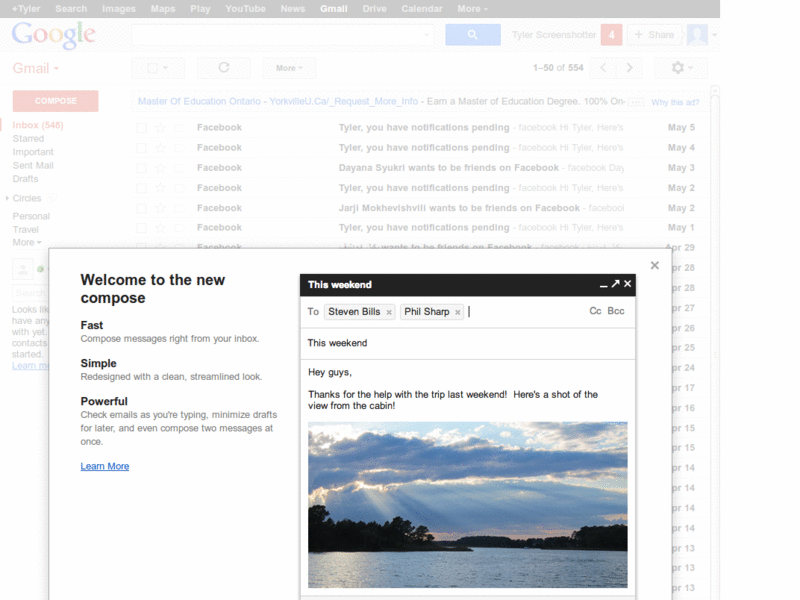Go to Images in the top bar
This screenshot has width=800, height=600.
coord(118,9)
